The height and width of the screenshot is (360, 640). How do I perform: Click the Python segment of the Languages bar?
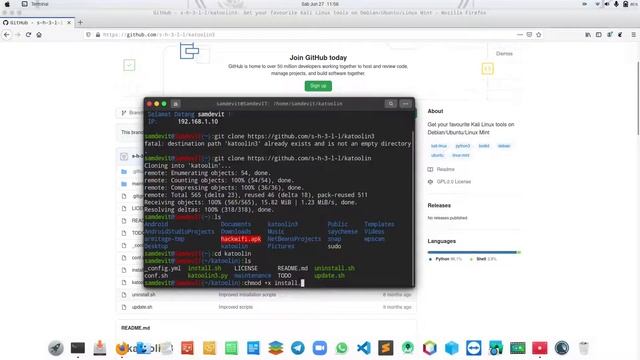pyautogui.click(x=472, y=252)
